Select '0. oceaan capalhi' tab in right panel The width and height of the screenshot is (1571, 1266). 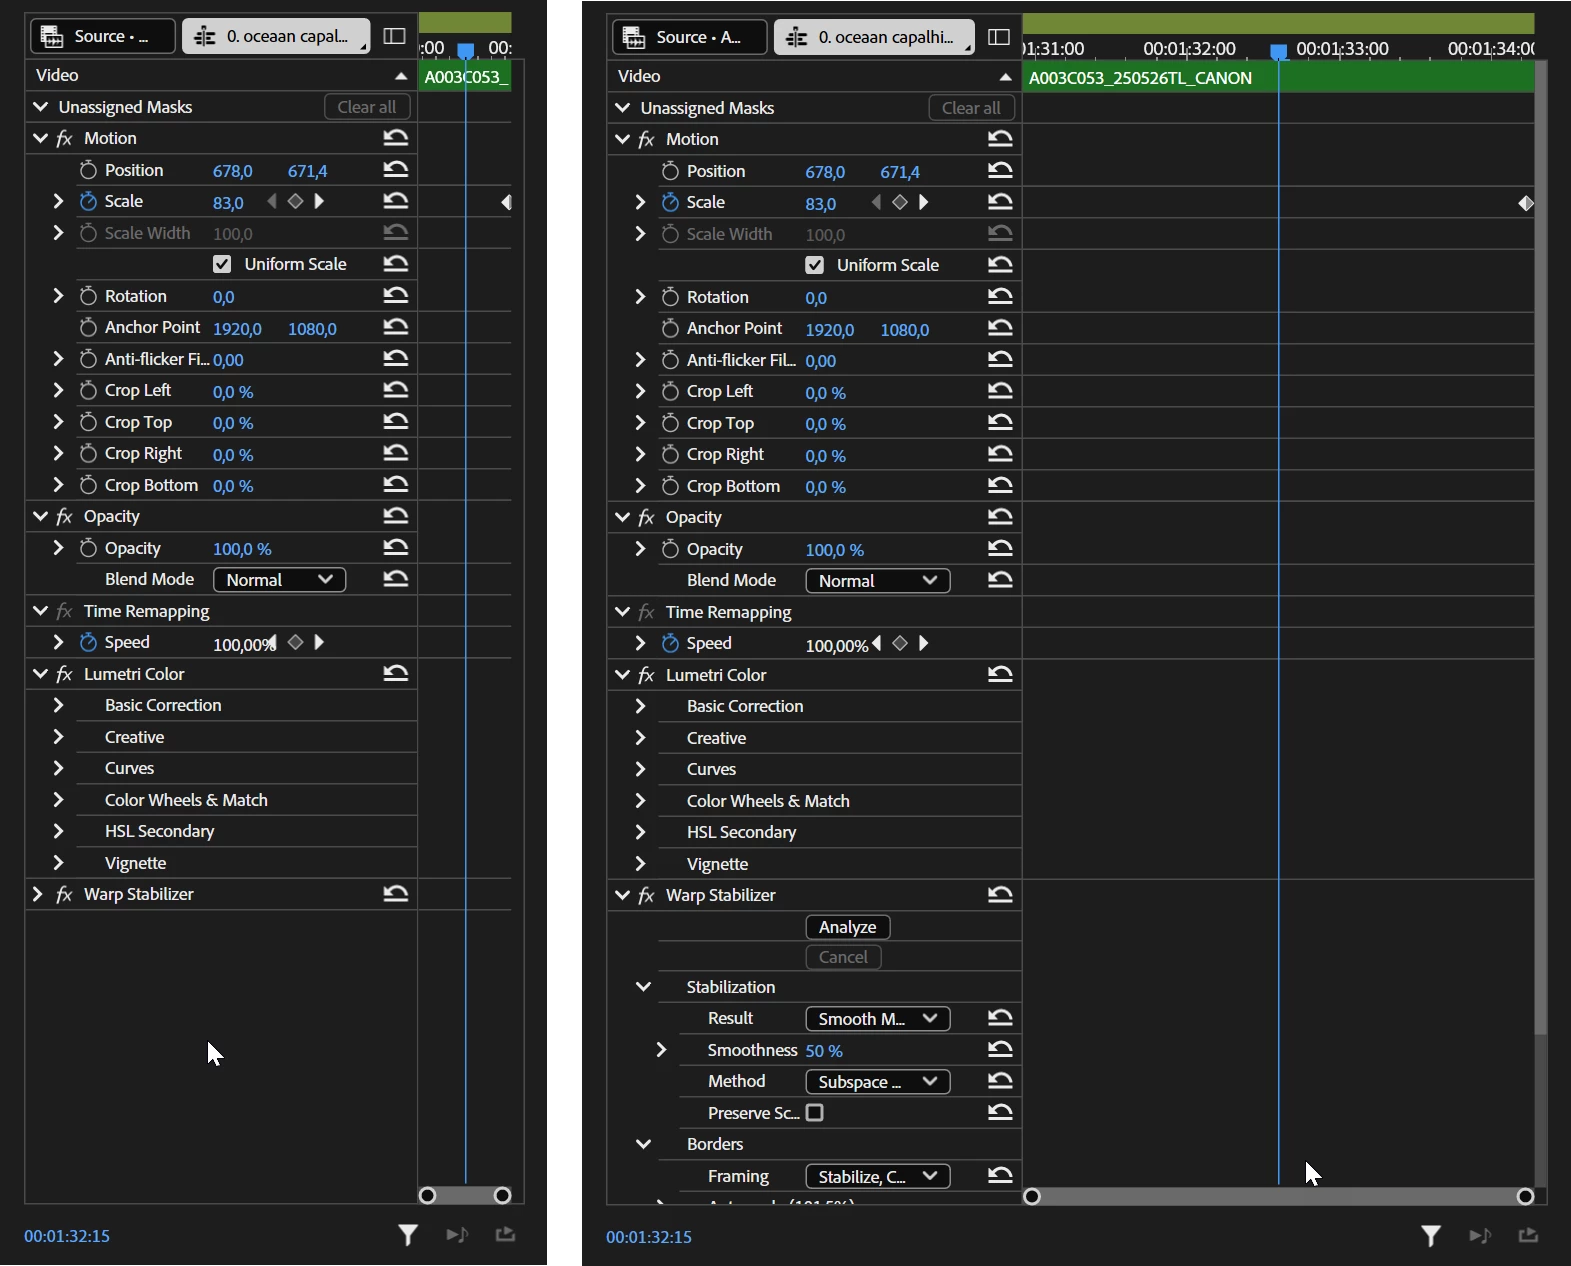coord(874,37)
